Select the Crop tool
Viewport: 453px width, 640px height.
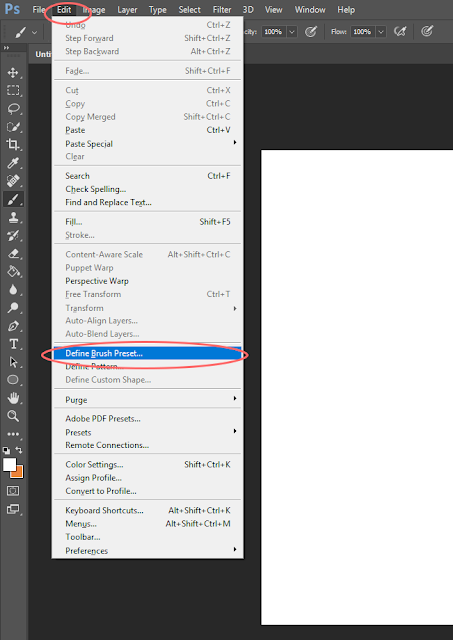pyautogui.click(x=13, y=144)
